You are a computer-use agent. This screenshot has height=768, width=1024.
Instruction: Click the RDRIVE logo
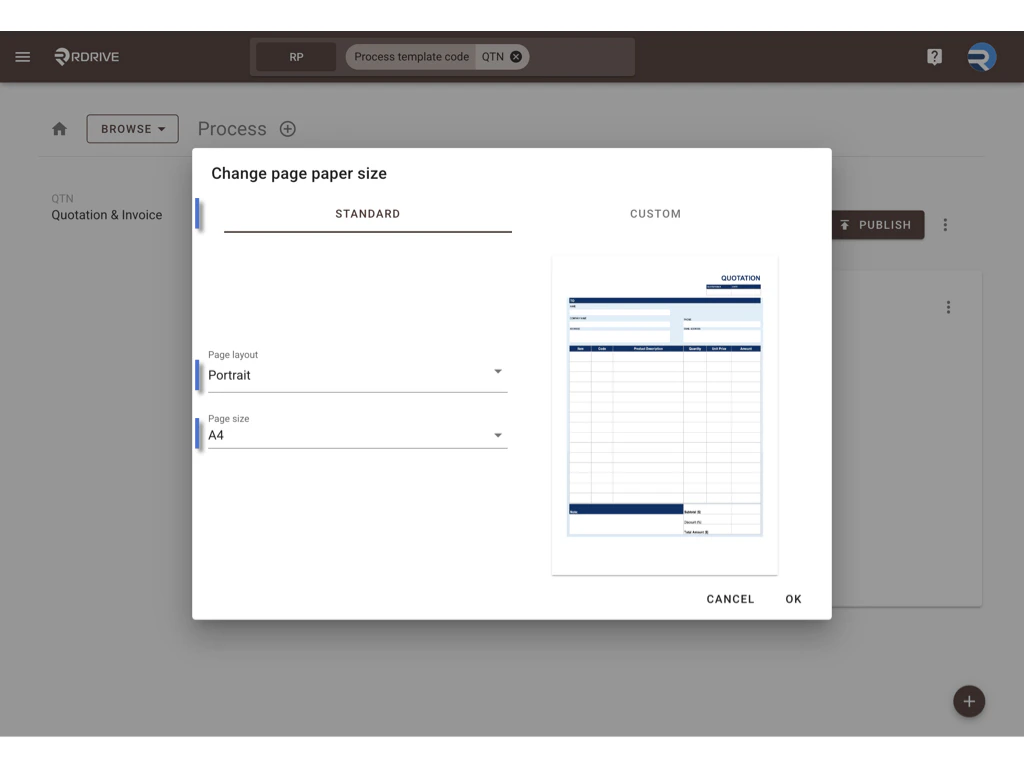point(87,57)
